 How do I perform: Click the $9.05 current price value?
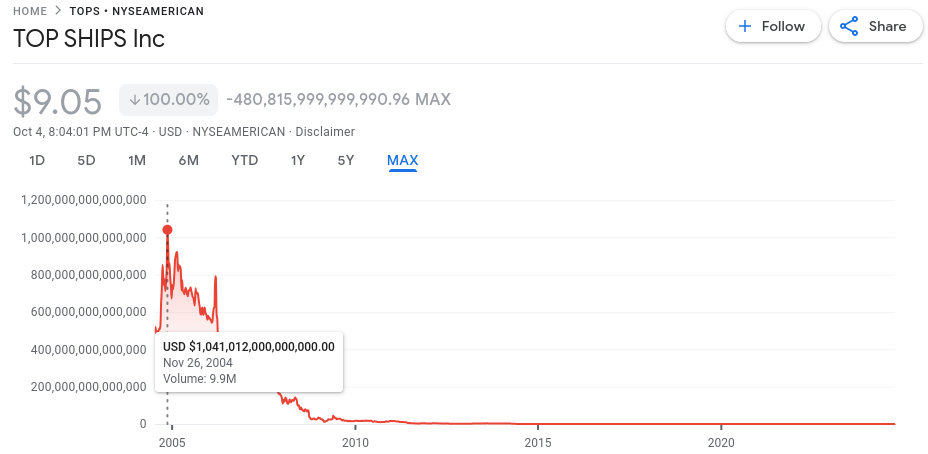point(57,101)
